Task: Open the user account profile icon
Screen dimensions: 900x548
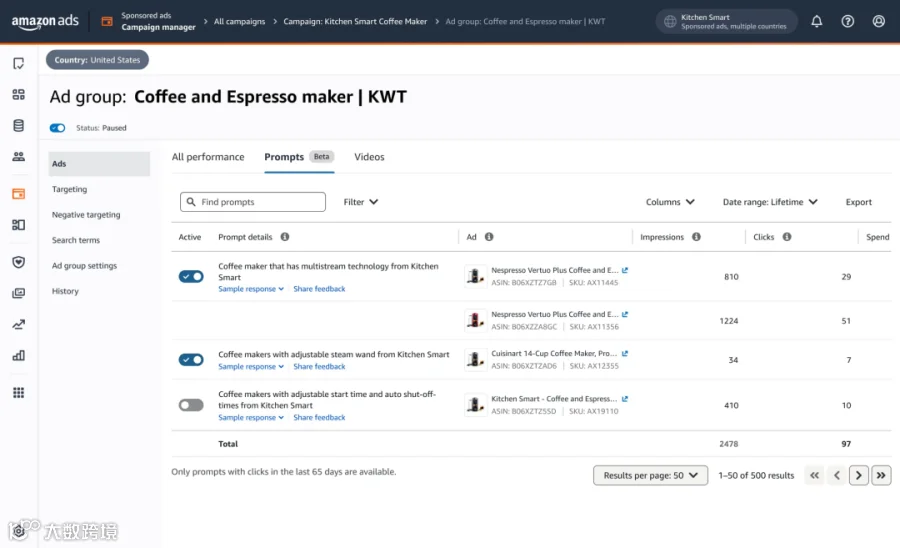Action: pyautogui.click(x=878, y=21)
